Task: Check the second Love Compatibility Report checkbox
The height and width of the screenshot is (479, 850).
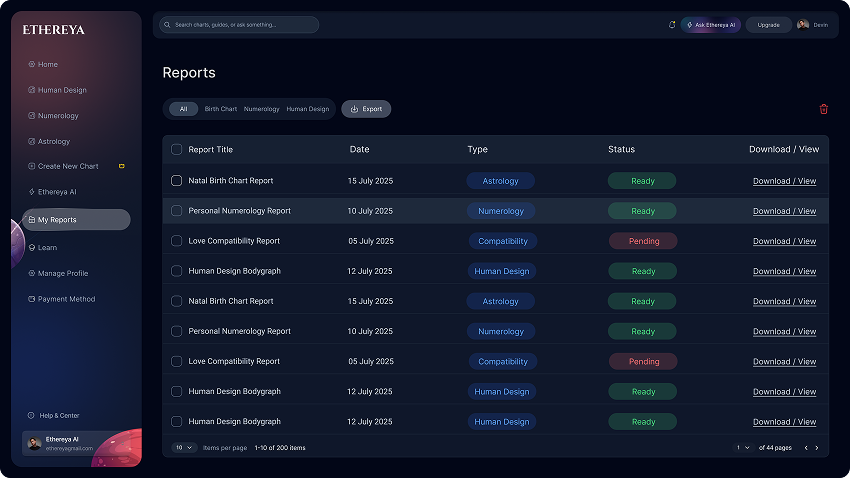Action: pos(177,361)
